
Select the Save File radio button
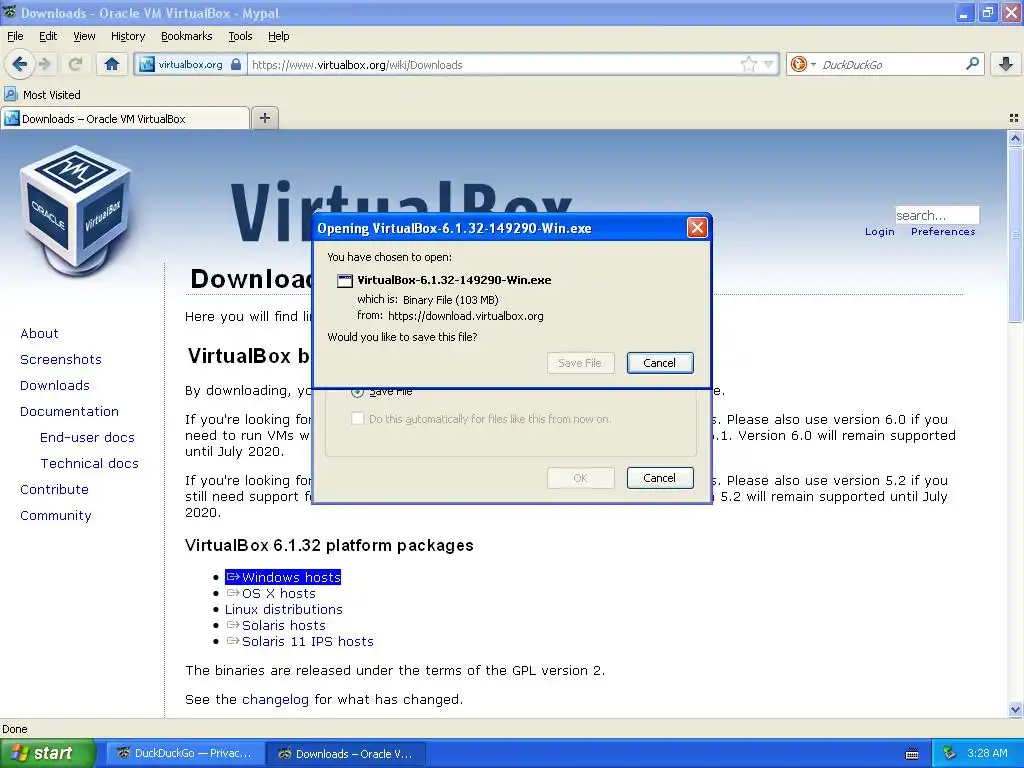point(357,391)
